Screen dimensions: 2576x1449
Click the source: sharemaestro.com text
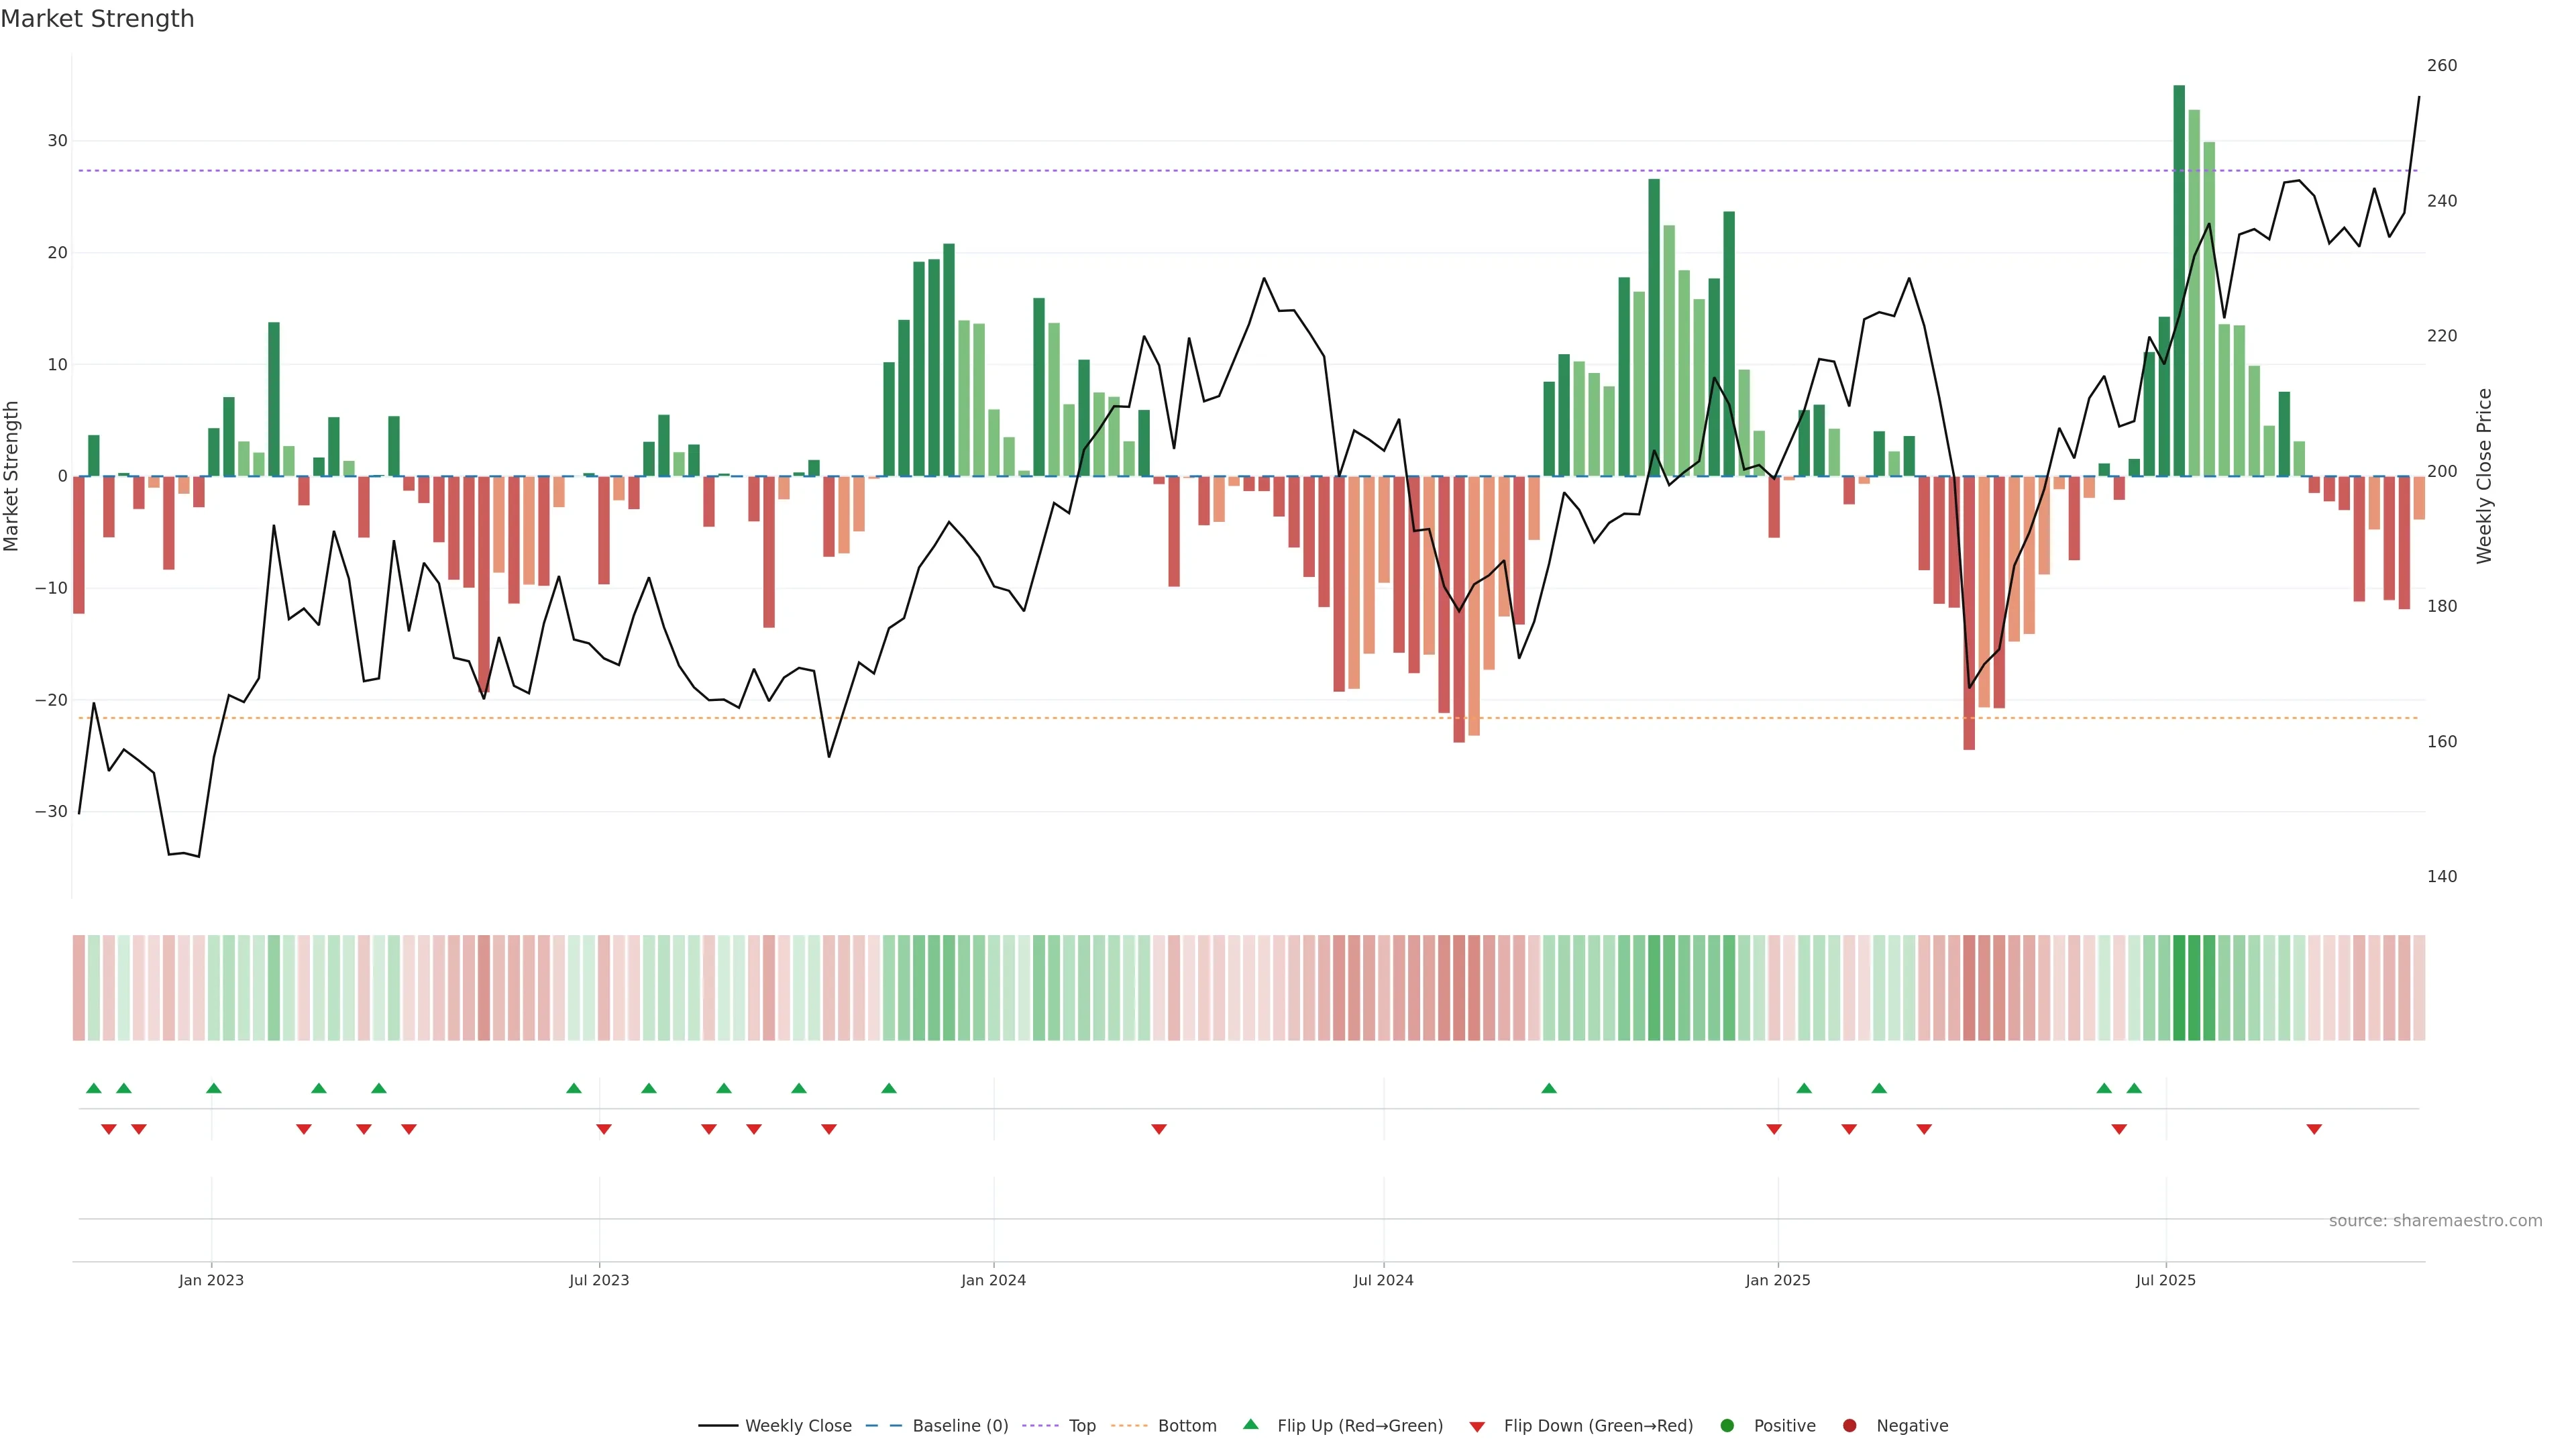[2435, 1221]
